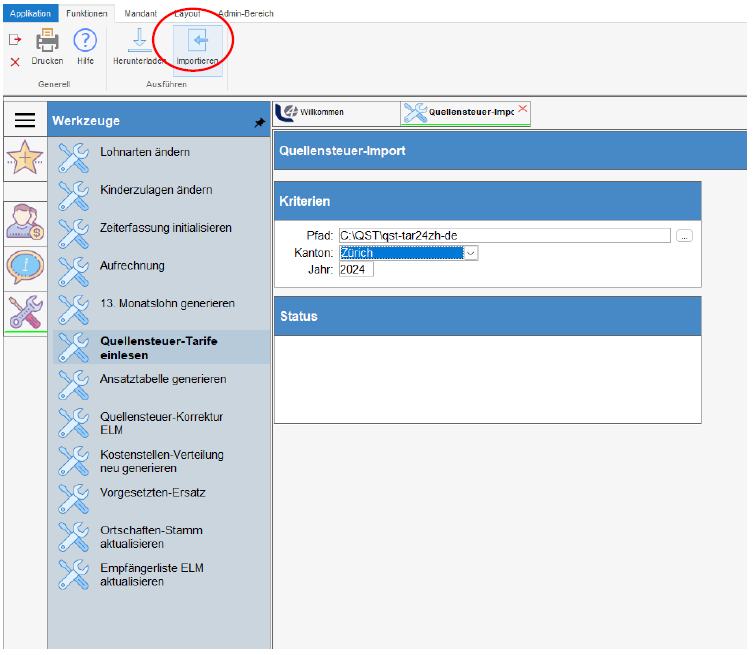The image size is (753, 655).
Task: Select Lohnarten ändern in the Werkzeuge list
Action: tap(145, 152)
